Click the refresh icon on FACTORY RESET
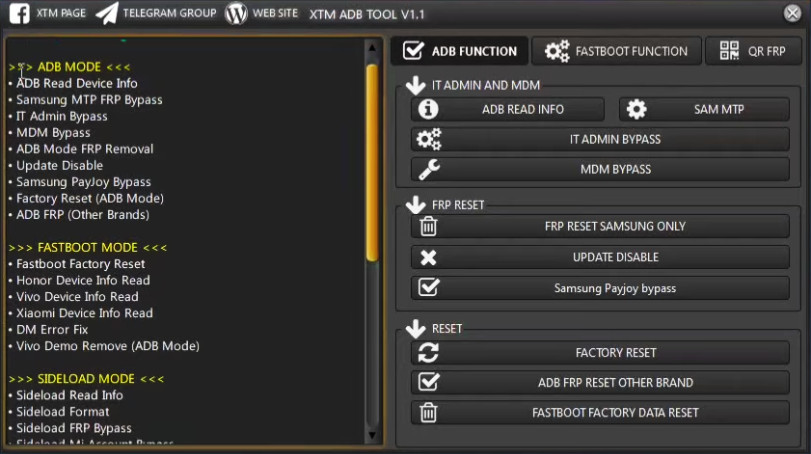 pyautogui.click(x=428, y=353)
